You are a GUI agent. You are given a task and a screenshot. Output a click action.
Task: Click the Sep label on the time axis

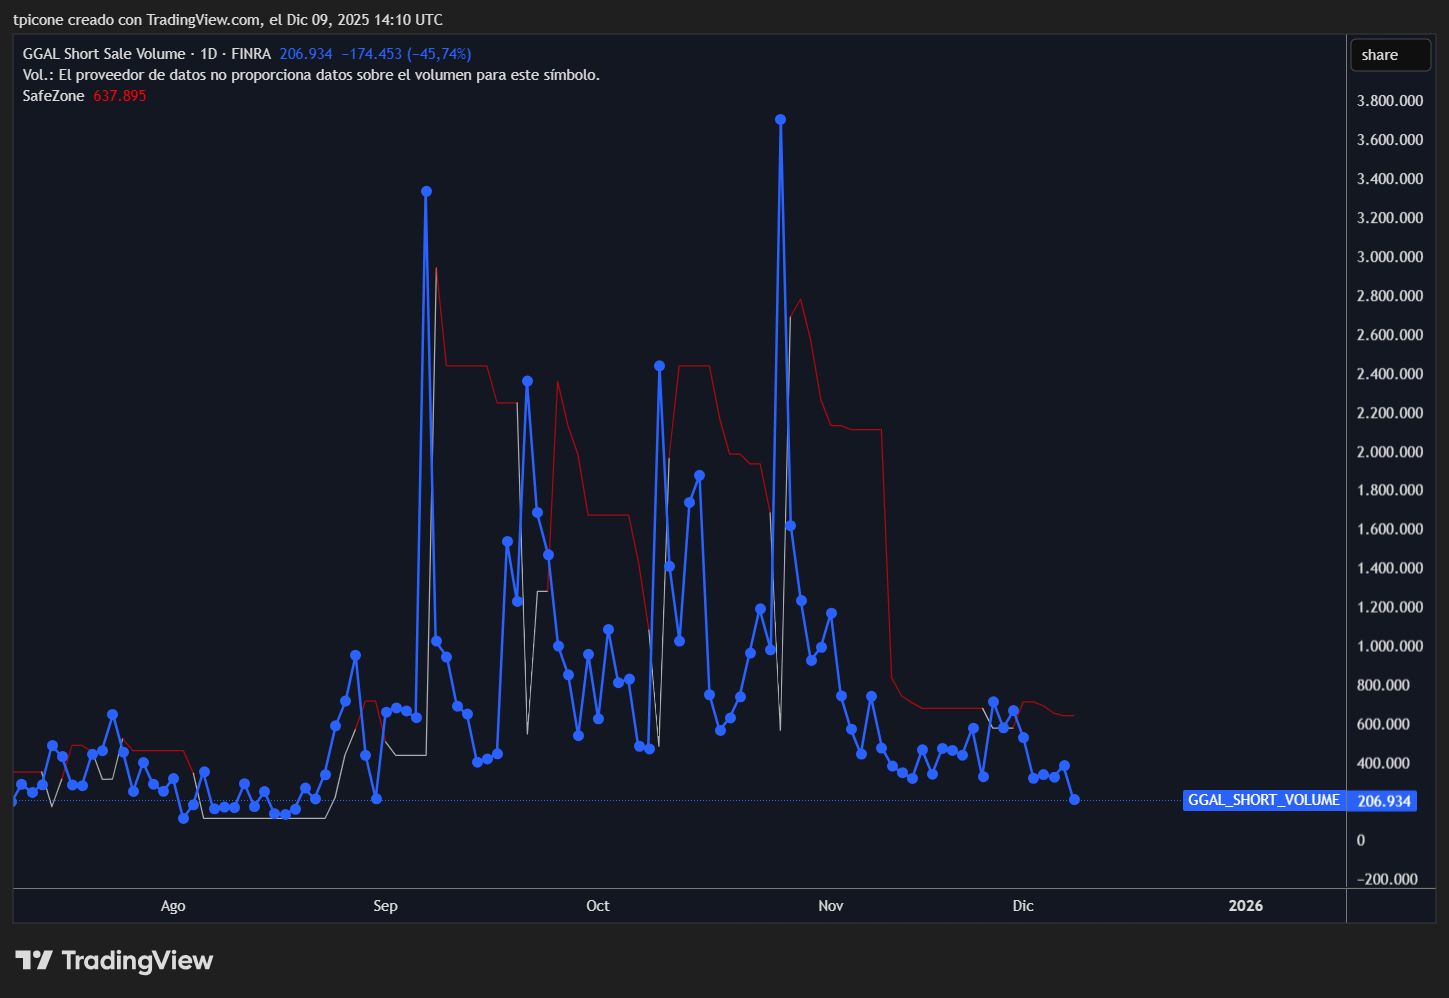385,905
